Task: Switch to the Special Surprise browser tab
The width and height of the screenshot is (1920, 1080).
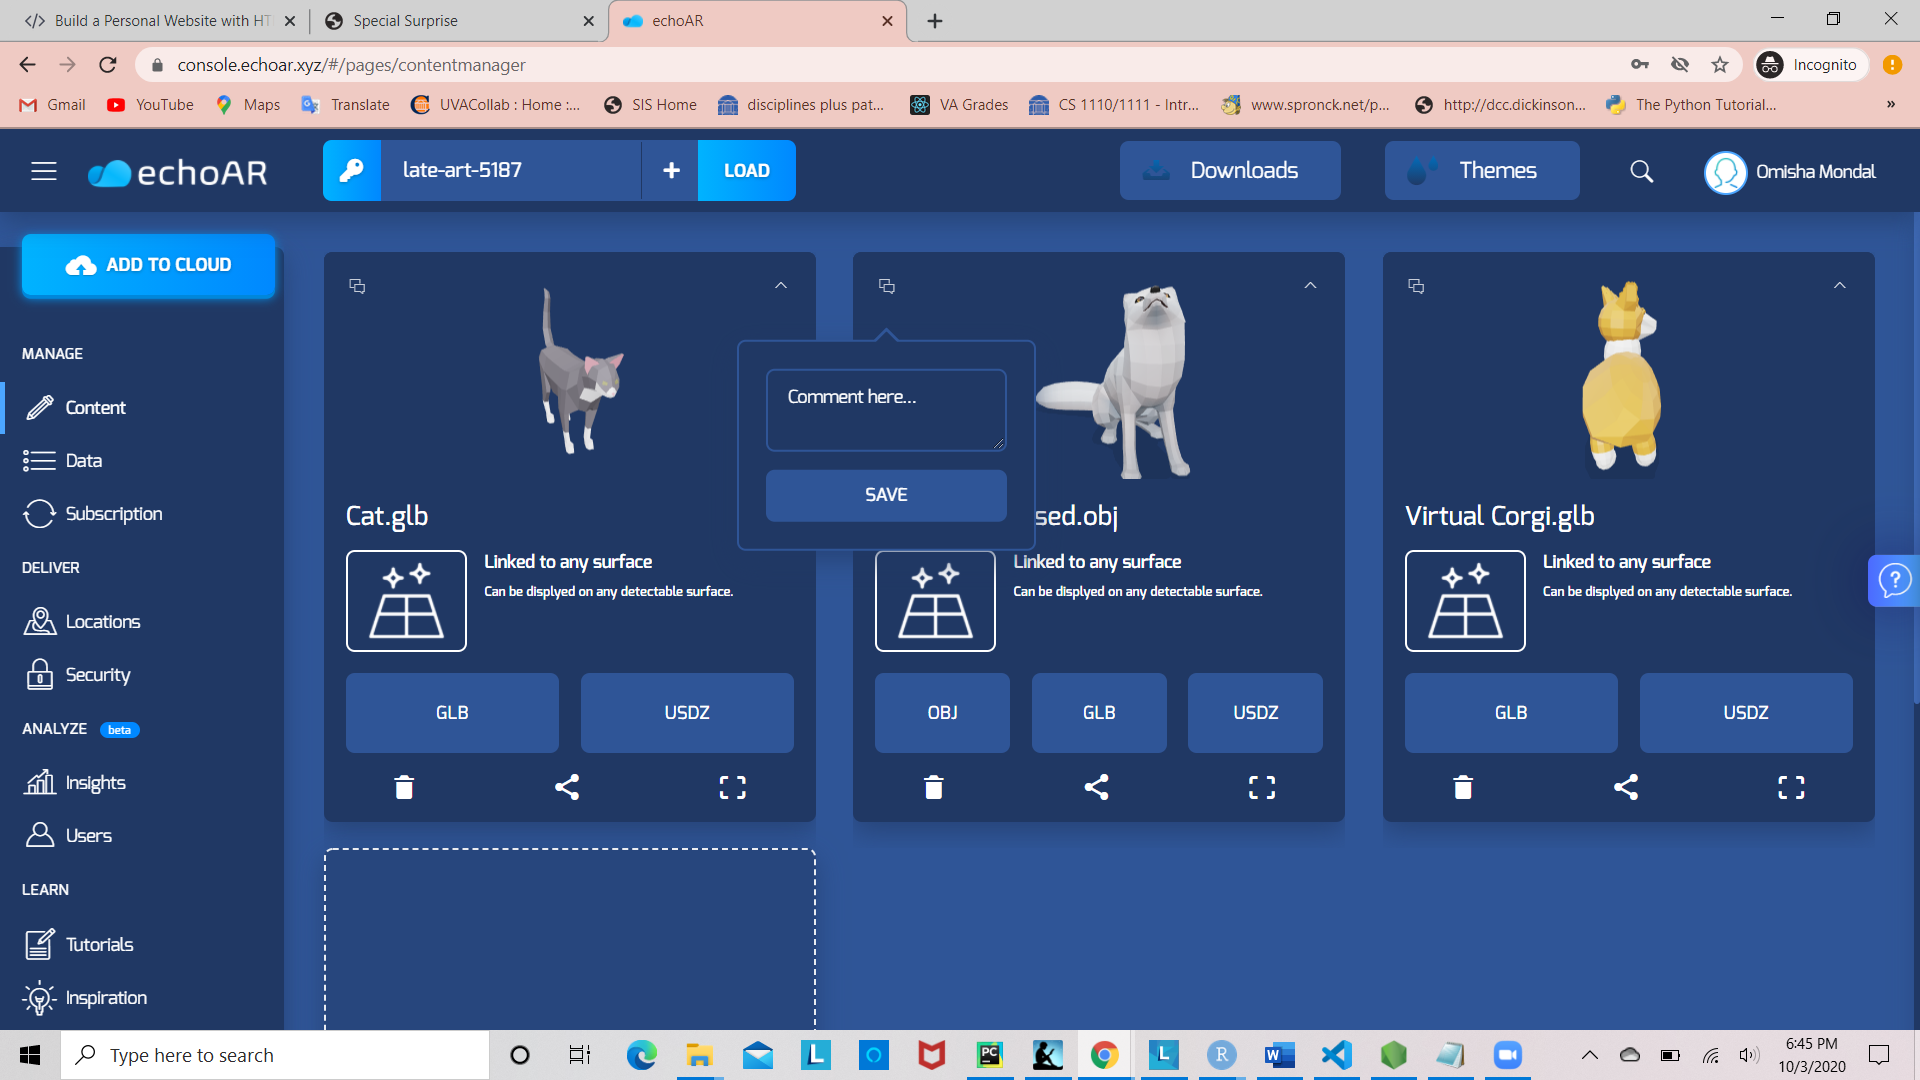Action: pos(405,21)
